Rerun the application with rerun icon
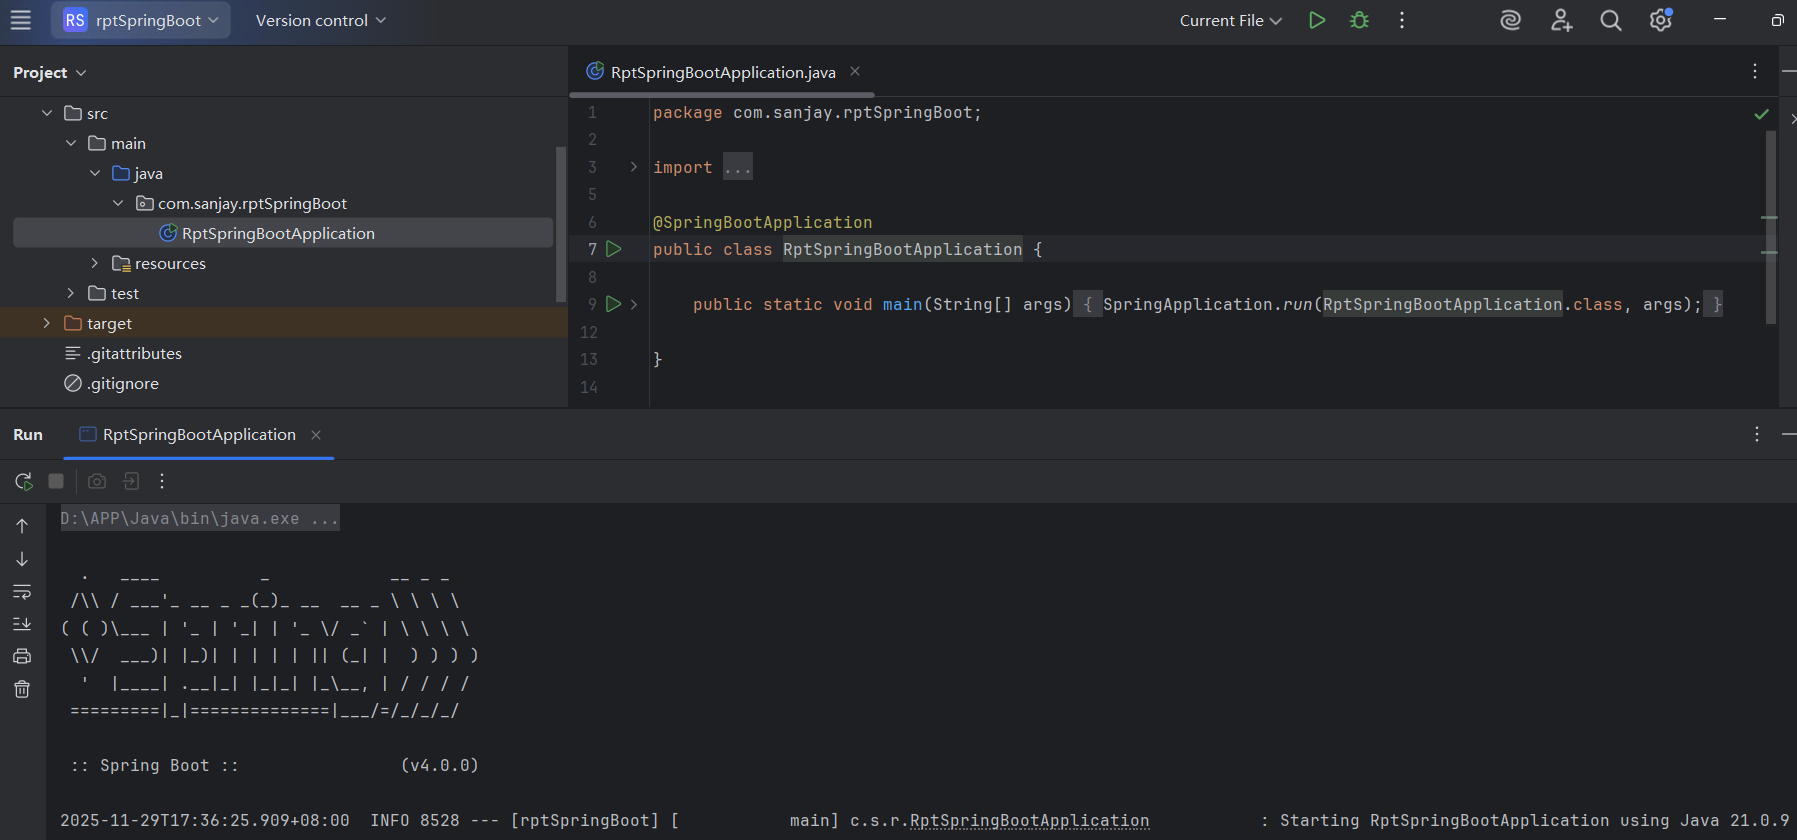 click(23, 481)
